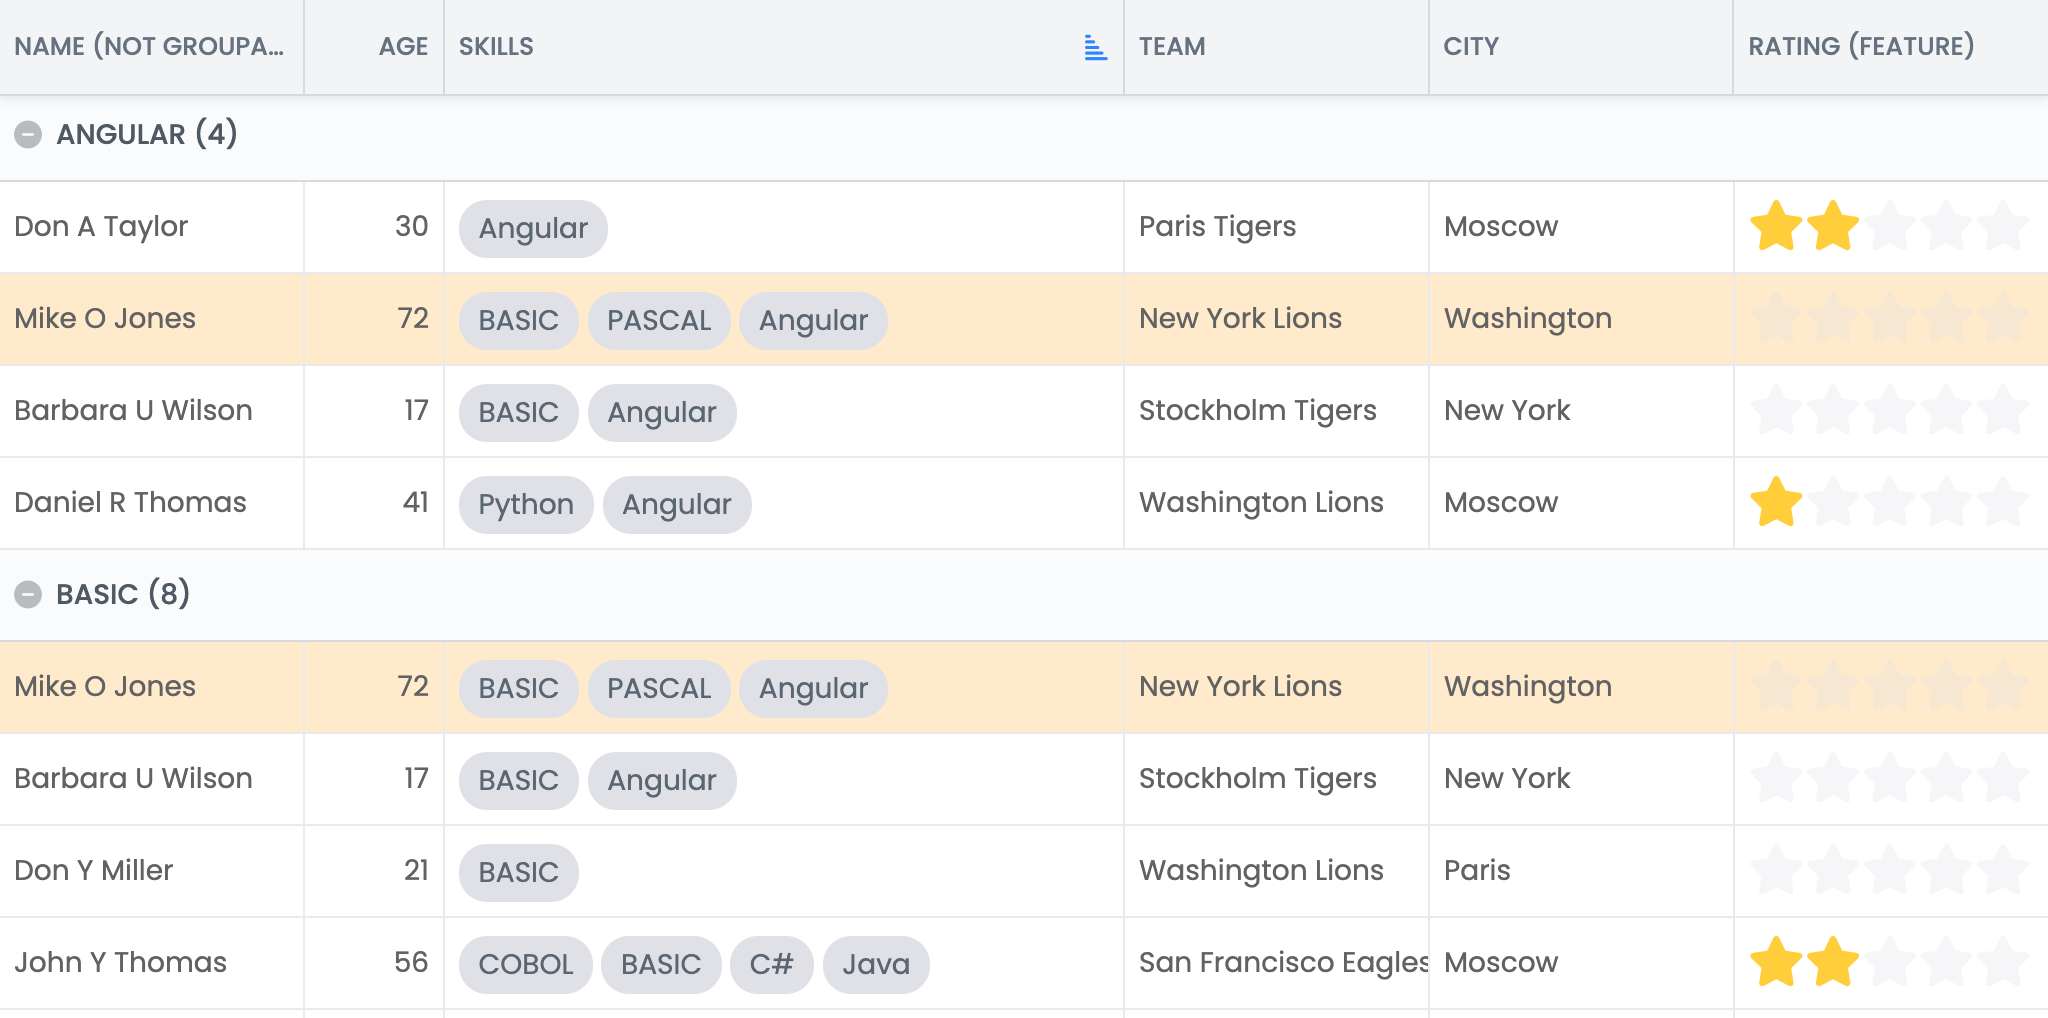This screenshot has height=1018, width=2048.
Task: Set Daniel R Thomas rating to three stars
Action: [1890, 502]
